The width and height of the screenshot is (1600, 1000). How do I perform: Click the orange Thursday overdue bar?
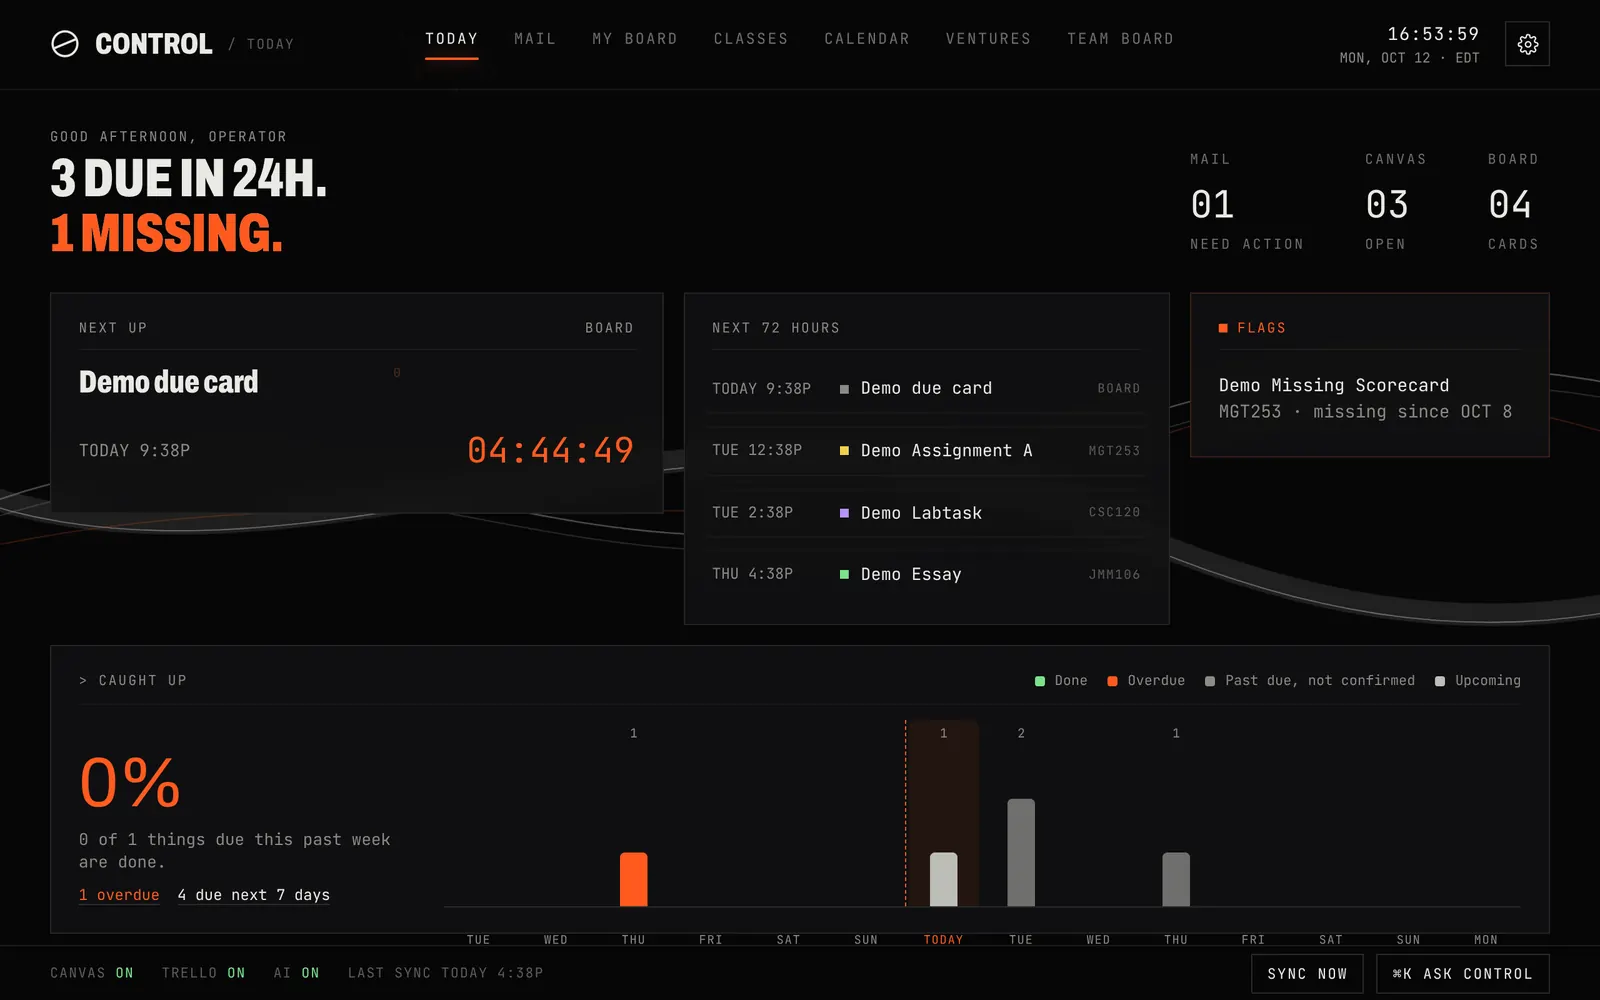click(633, 879)
